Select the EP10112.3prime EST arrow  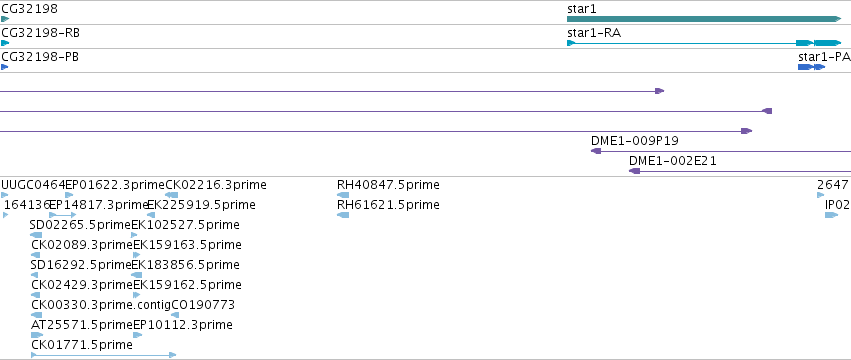tap(138, 335)
